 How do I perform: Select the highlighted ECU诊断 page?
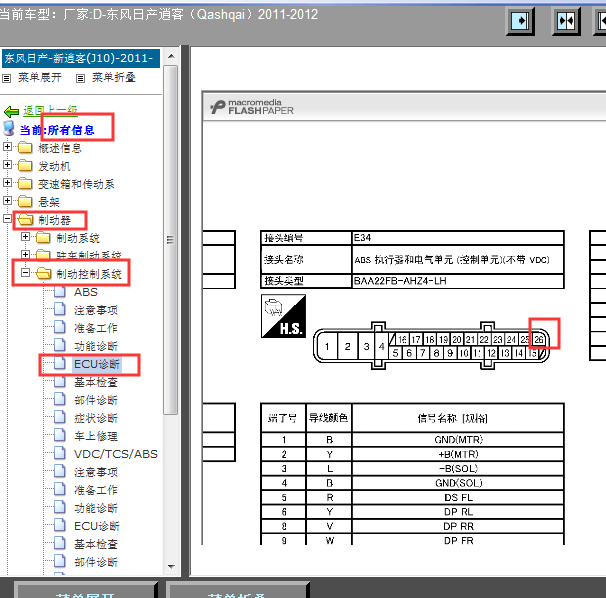click(x=97, y=364)
